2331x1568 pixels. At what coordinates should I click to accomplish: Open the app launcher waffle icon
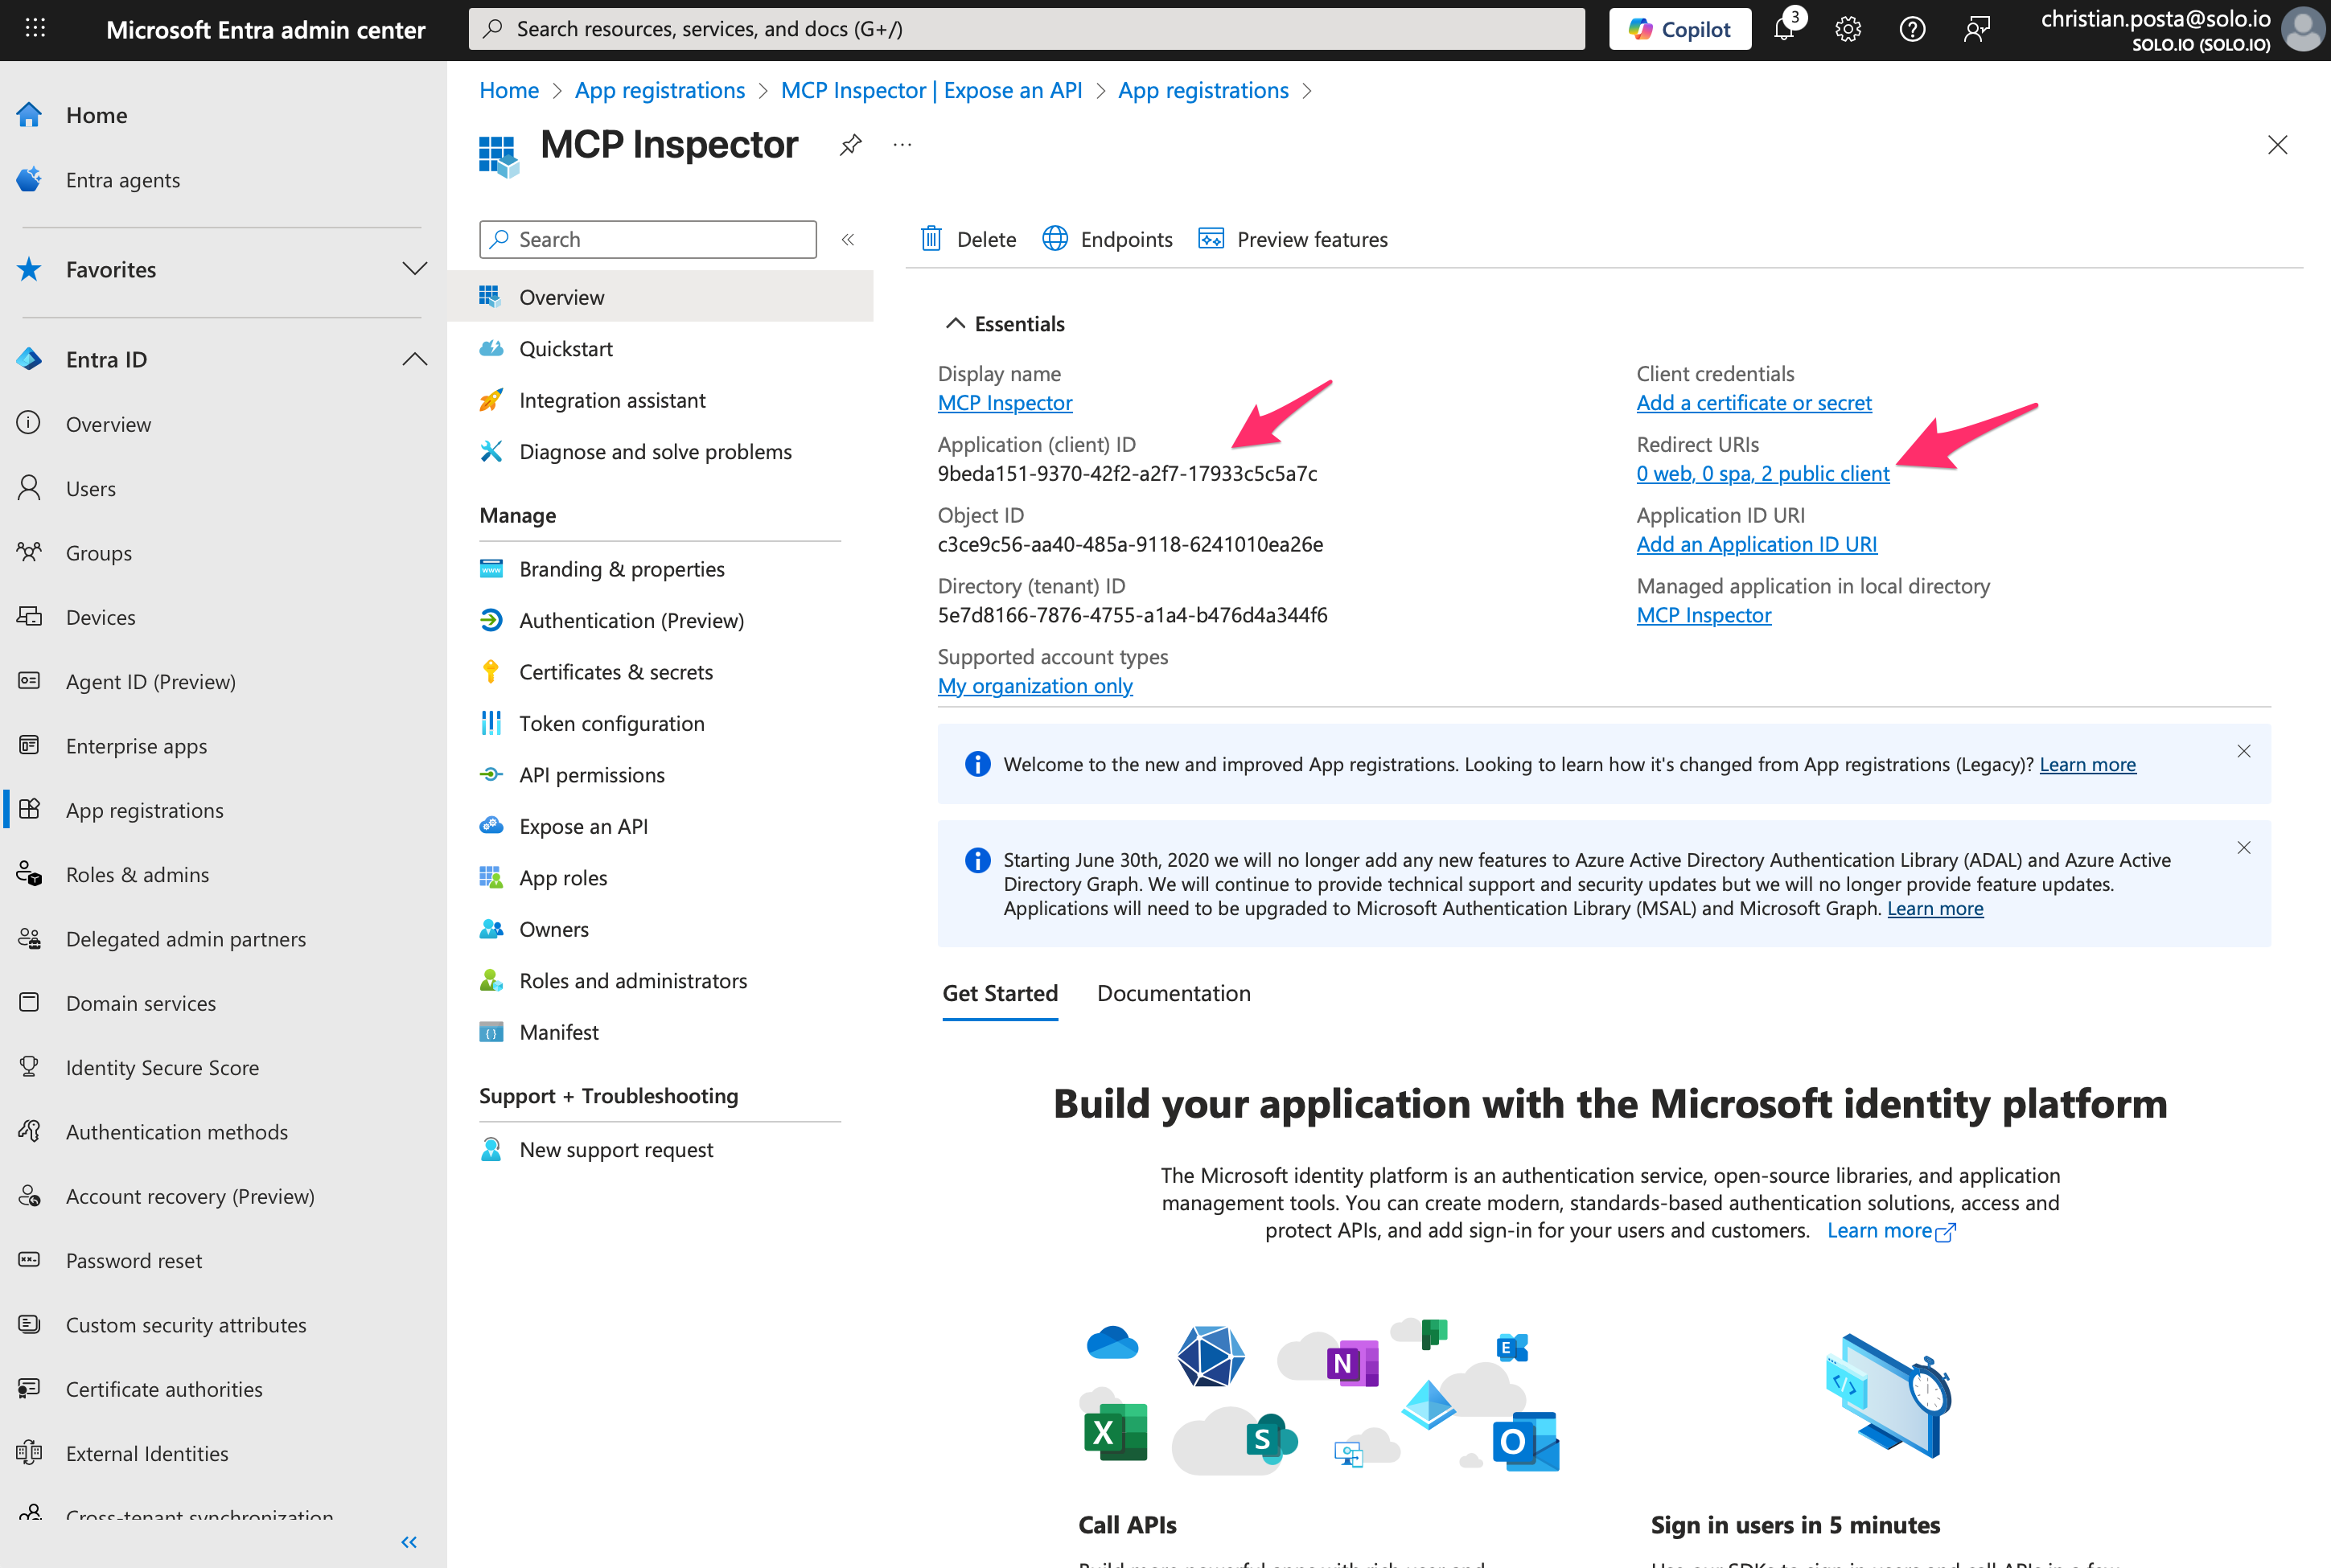click(35, 28)
